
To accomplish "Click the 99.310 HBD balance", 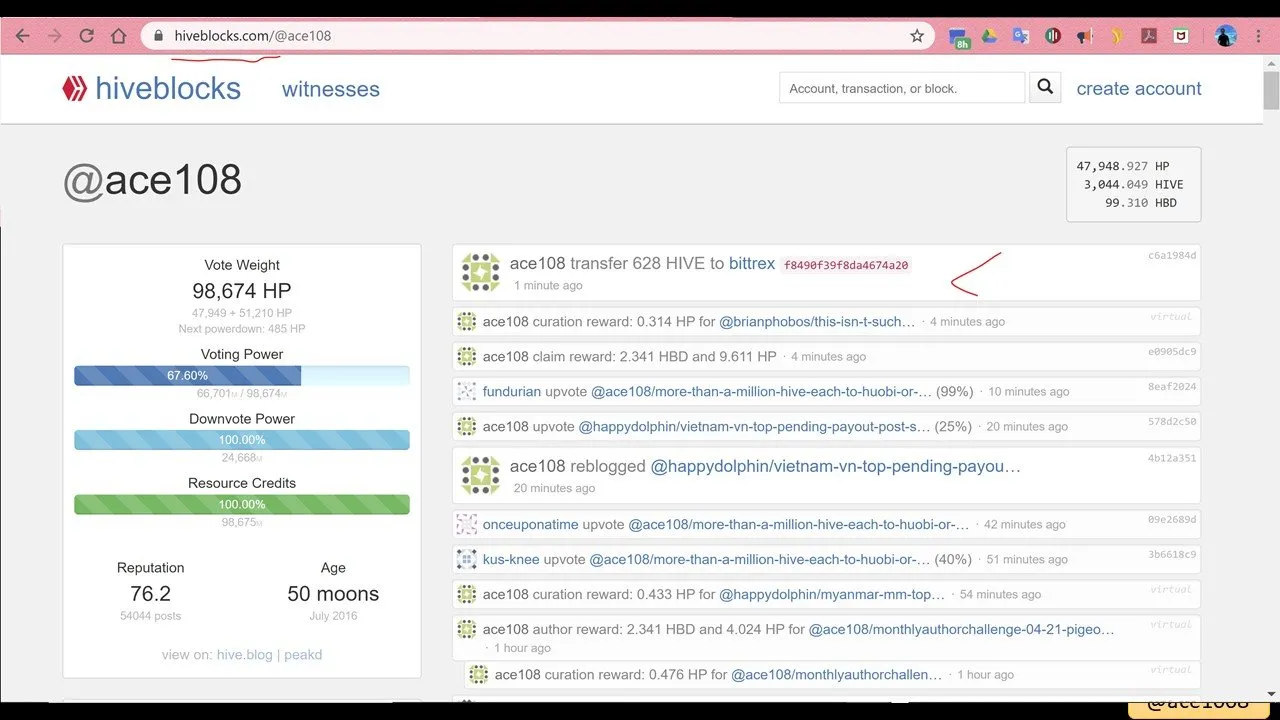I will [1141, 203].
